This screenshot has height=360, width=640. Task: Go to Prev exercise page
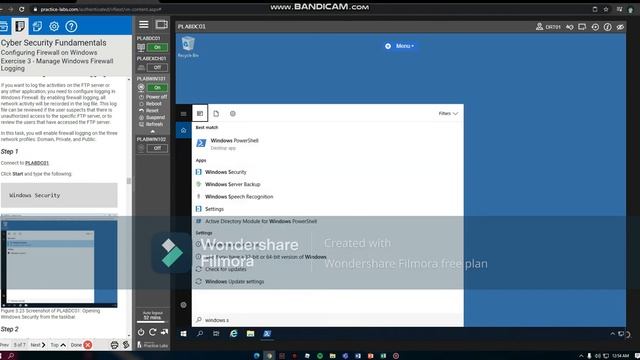4,345
